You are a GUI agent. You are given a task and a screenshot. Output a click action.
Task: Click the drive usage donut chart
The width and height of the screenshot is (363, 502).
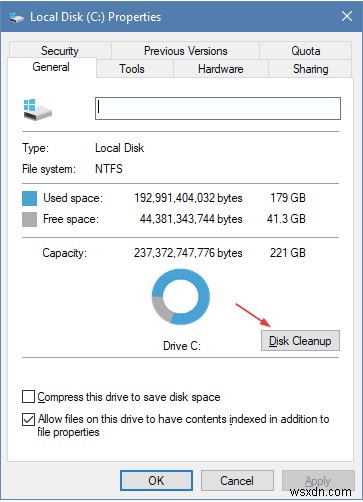click(181, 297)
